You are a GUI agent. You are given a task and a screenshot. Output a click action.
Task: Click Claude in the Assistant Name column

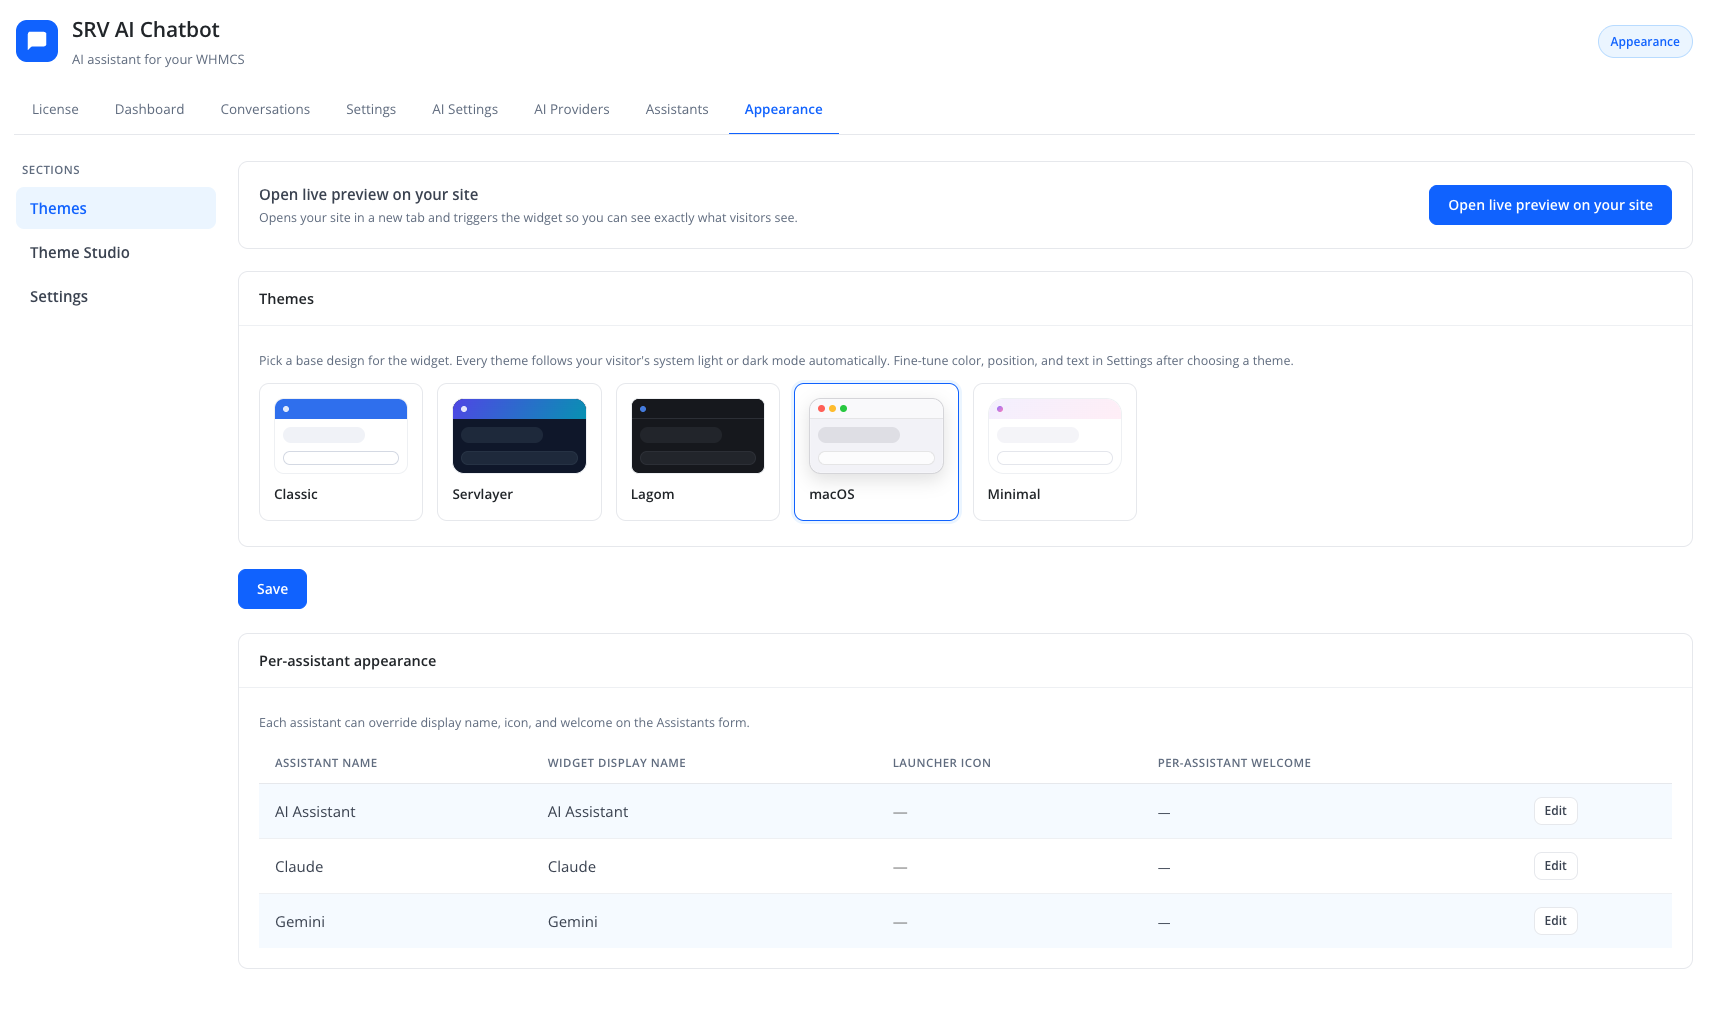point(299,867)
